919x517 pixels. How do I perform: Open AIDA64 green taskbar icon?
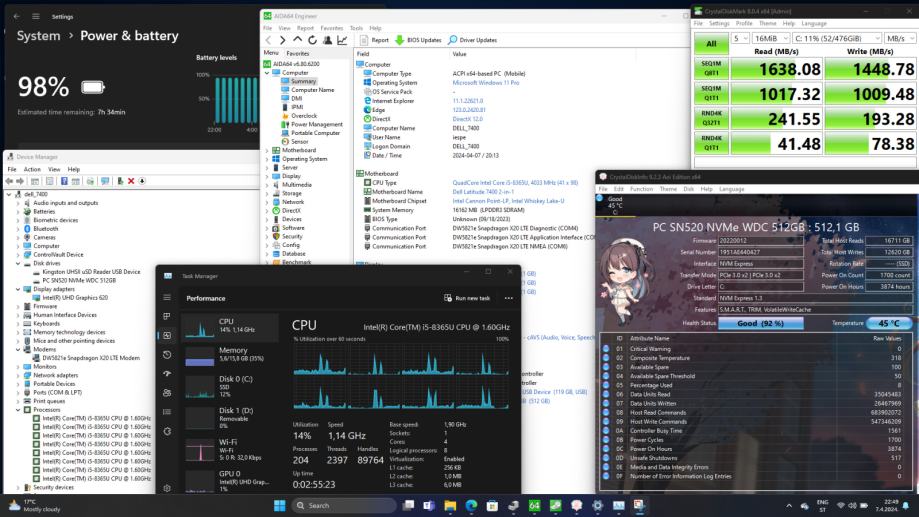[535, 505]
